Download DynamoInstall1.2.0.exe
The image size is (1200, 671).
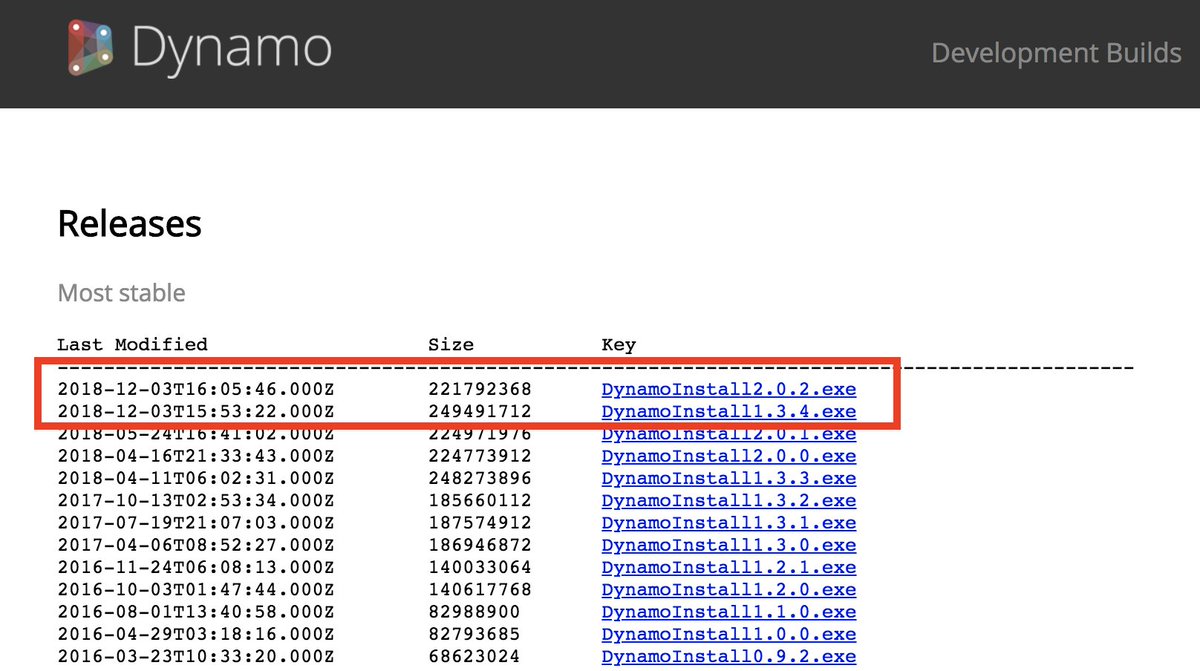pos(729,590)
